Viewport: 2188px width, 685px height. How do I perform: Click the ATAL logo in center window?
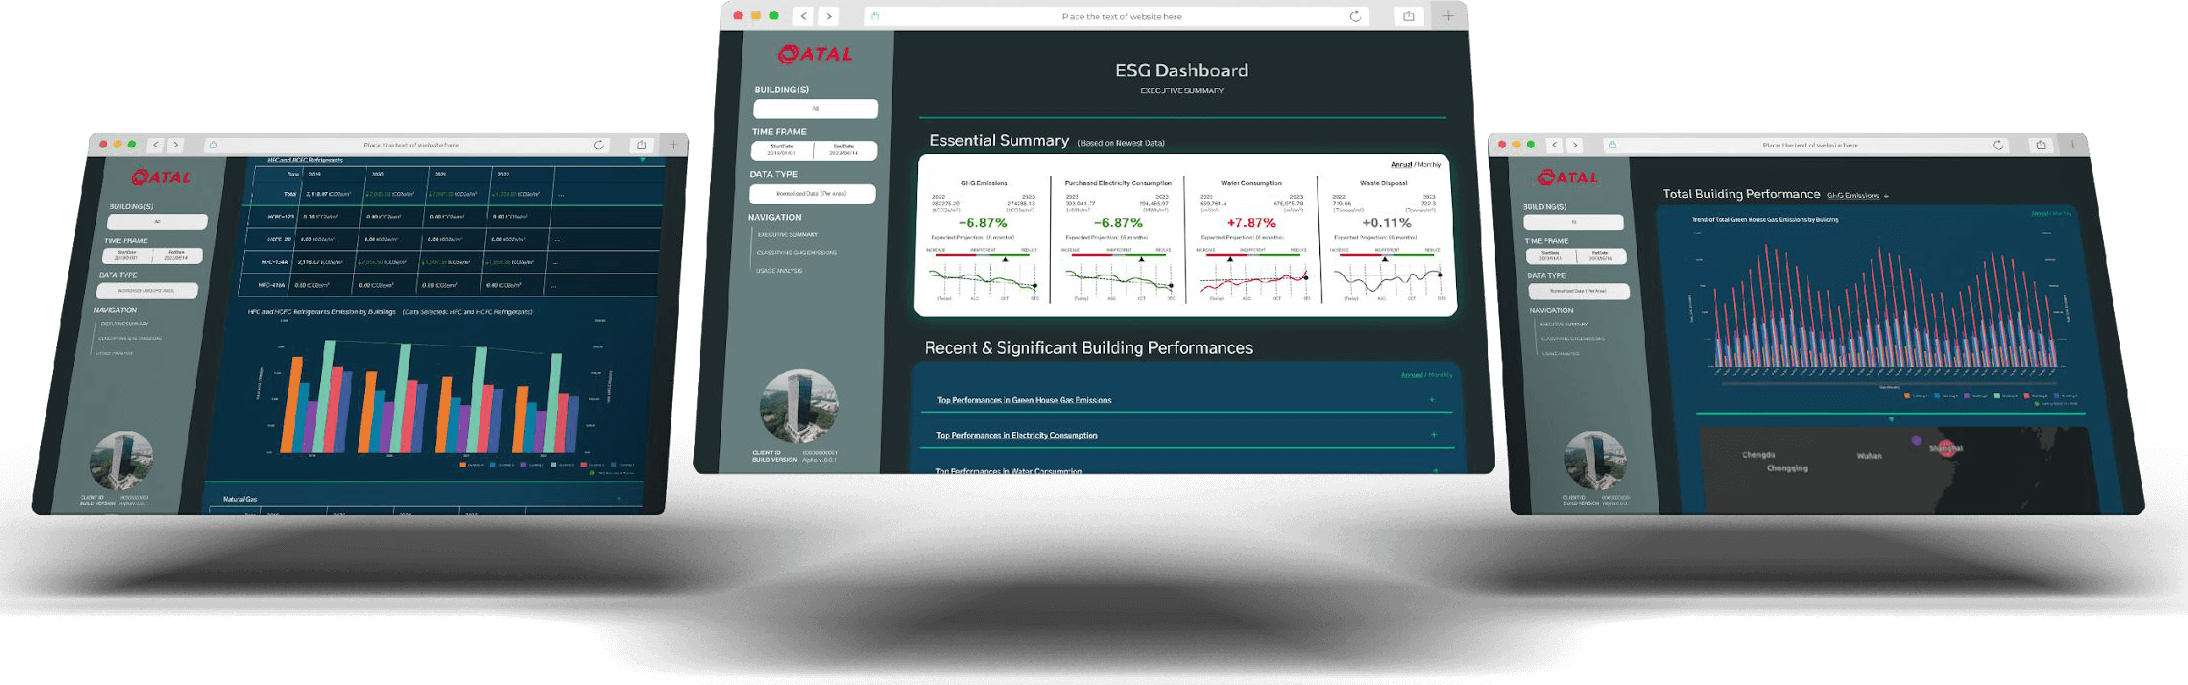(815, 55)
